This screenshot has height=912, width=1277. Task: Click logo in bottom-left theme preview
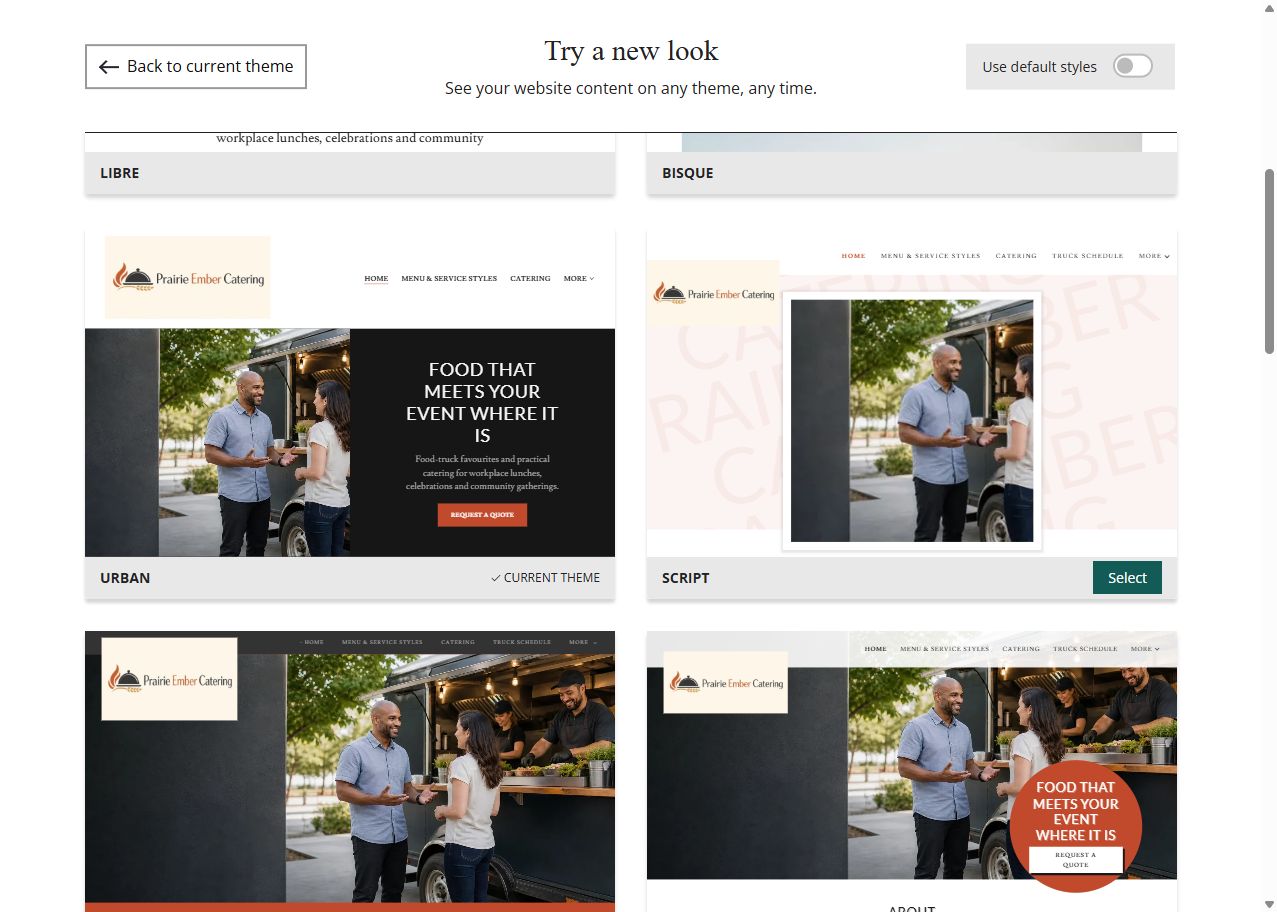[x=169, y=679]
